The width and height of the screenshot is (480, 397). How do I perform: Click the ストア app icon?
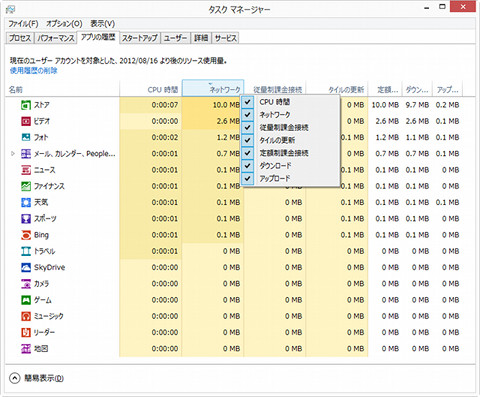(26, 105)
